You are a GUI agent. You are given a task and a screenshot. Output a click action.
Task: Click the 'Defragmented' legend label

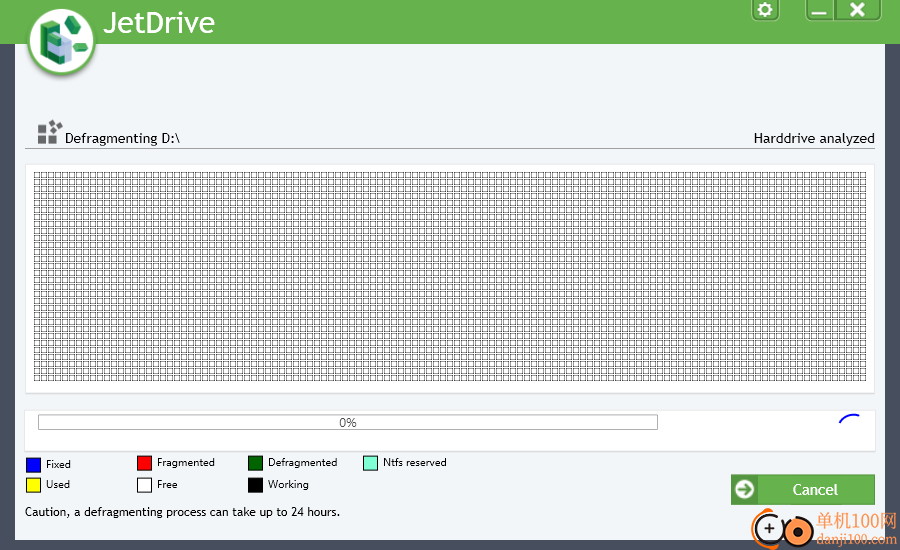coord(302,462)
